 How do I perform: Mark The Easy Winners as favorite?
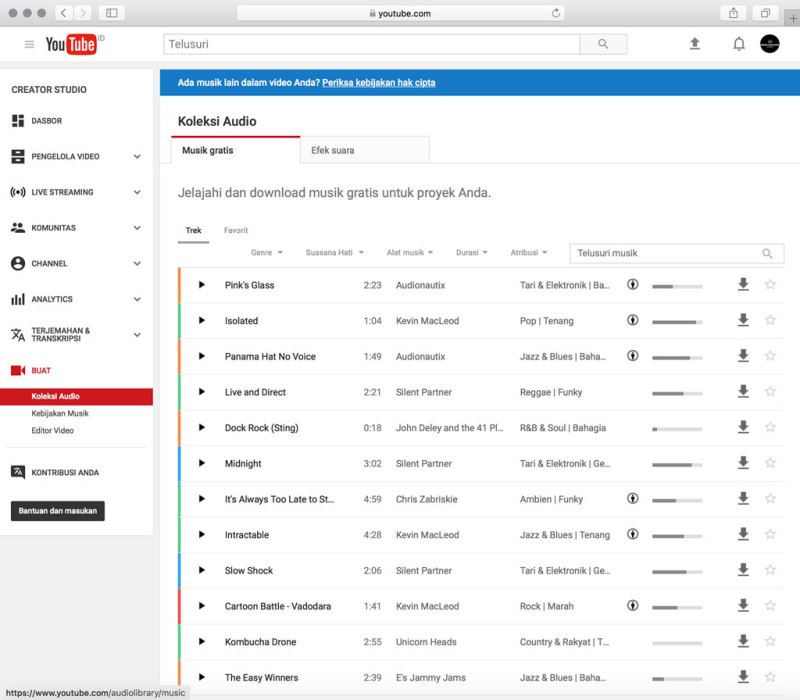[x=770, y=677]
